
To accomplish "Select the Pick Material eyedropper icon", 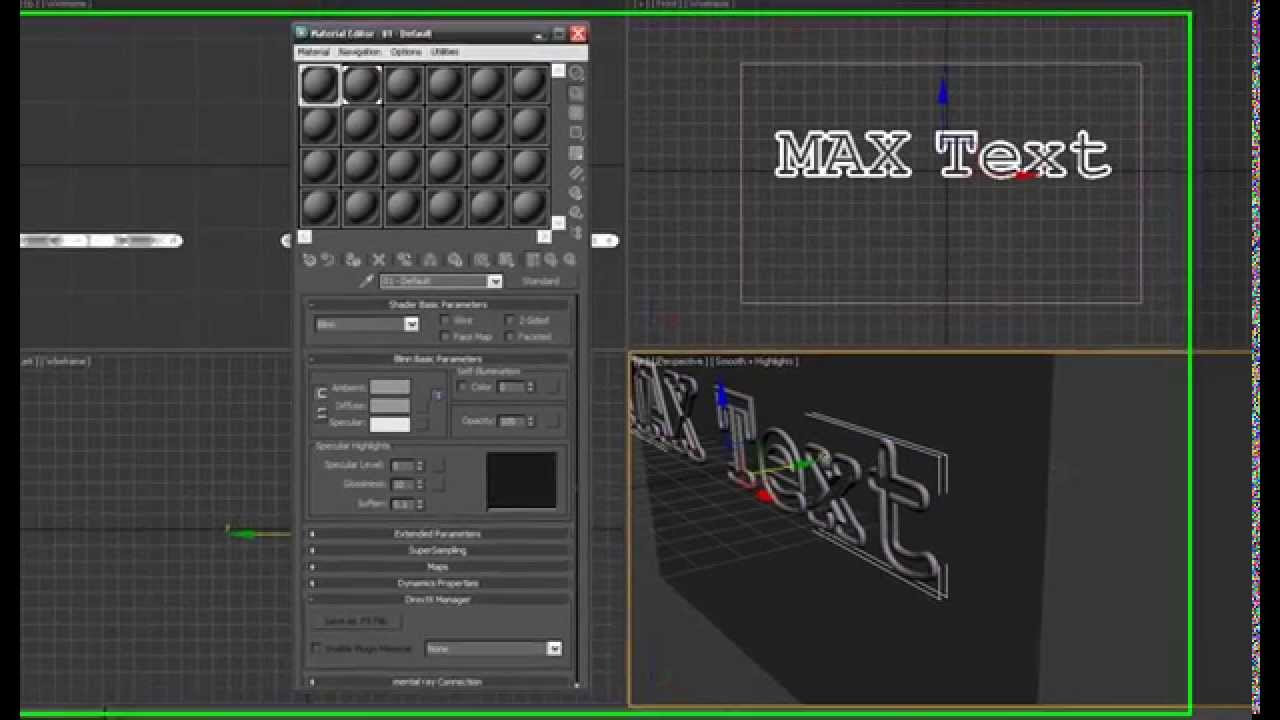I will click(366, 281).
